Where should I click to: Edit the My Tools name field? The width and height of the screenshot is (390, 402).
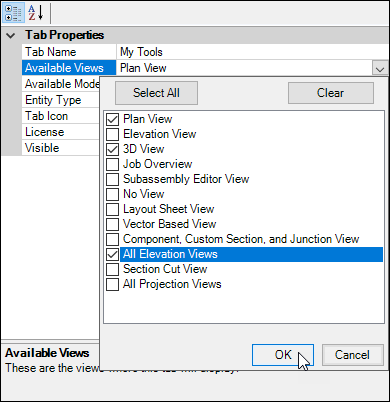(252, 52)
